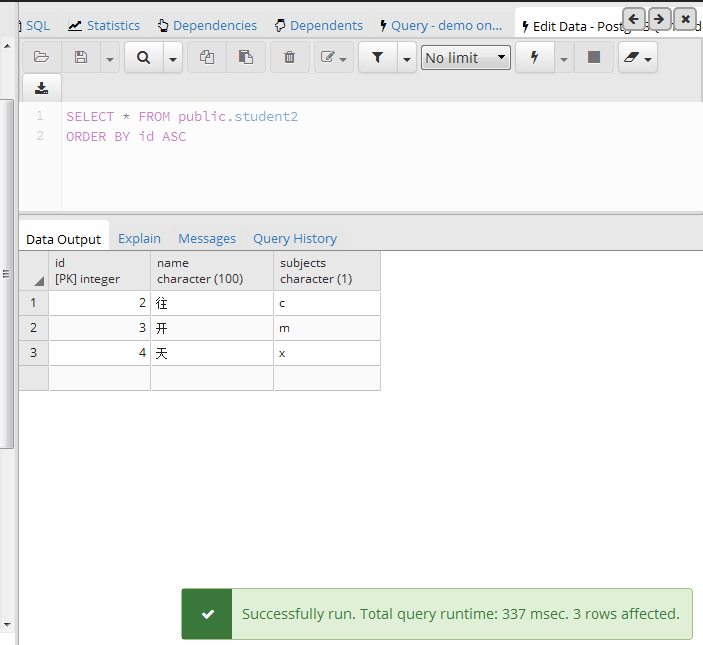The width and height of the screenshot is (703, 645).
Task: Click the Find magnifier icon
Action: 143,57
